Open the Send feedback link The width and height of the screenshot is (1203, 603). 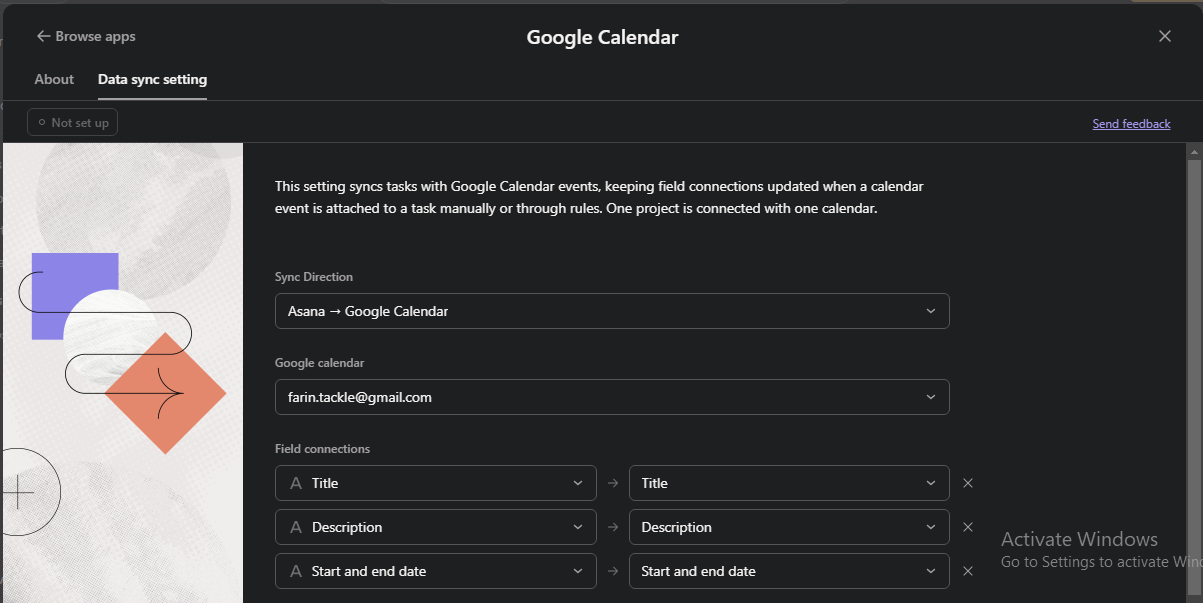pyautogui.click(x=1131, y=124)
